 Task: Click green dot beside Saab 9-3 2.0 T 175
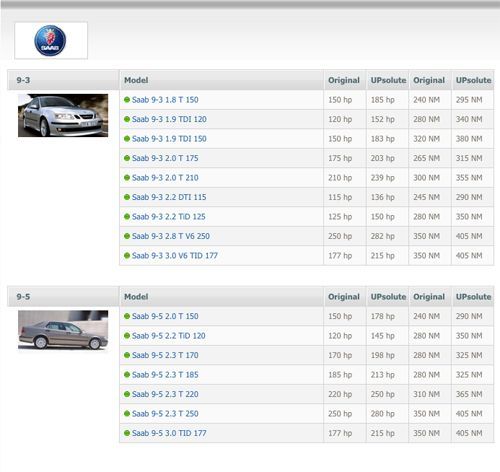pos(127,158)
